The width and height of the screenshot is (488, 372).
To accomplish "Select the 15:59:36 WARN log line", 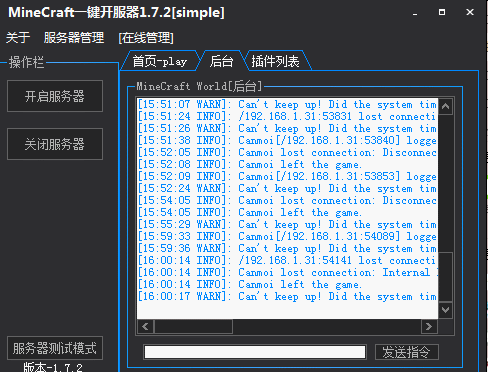I will click(x=287, y=248).
